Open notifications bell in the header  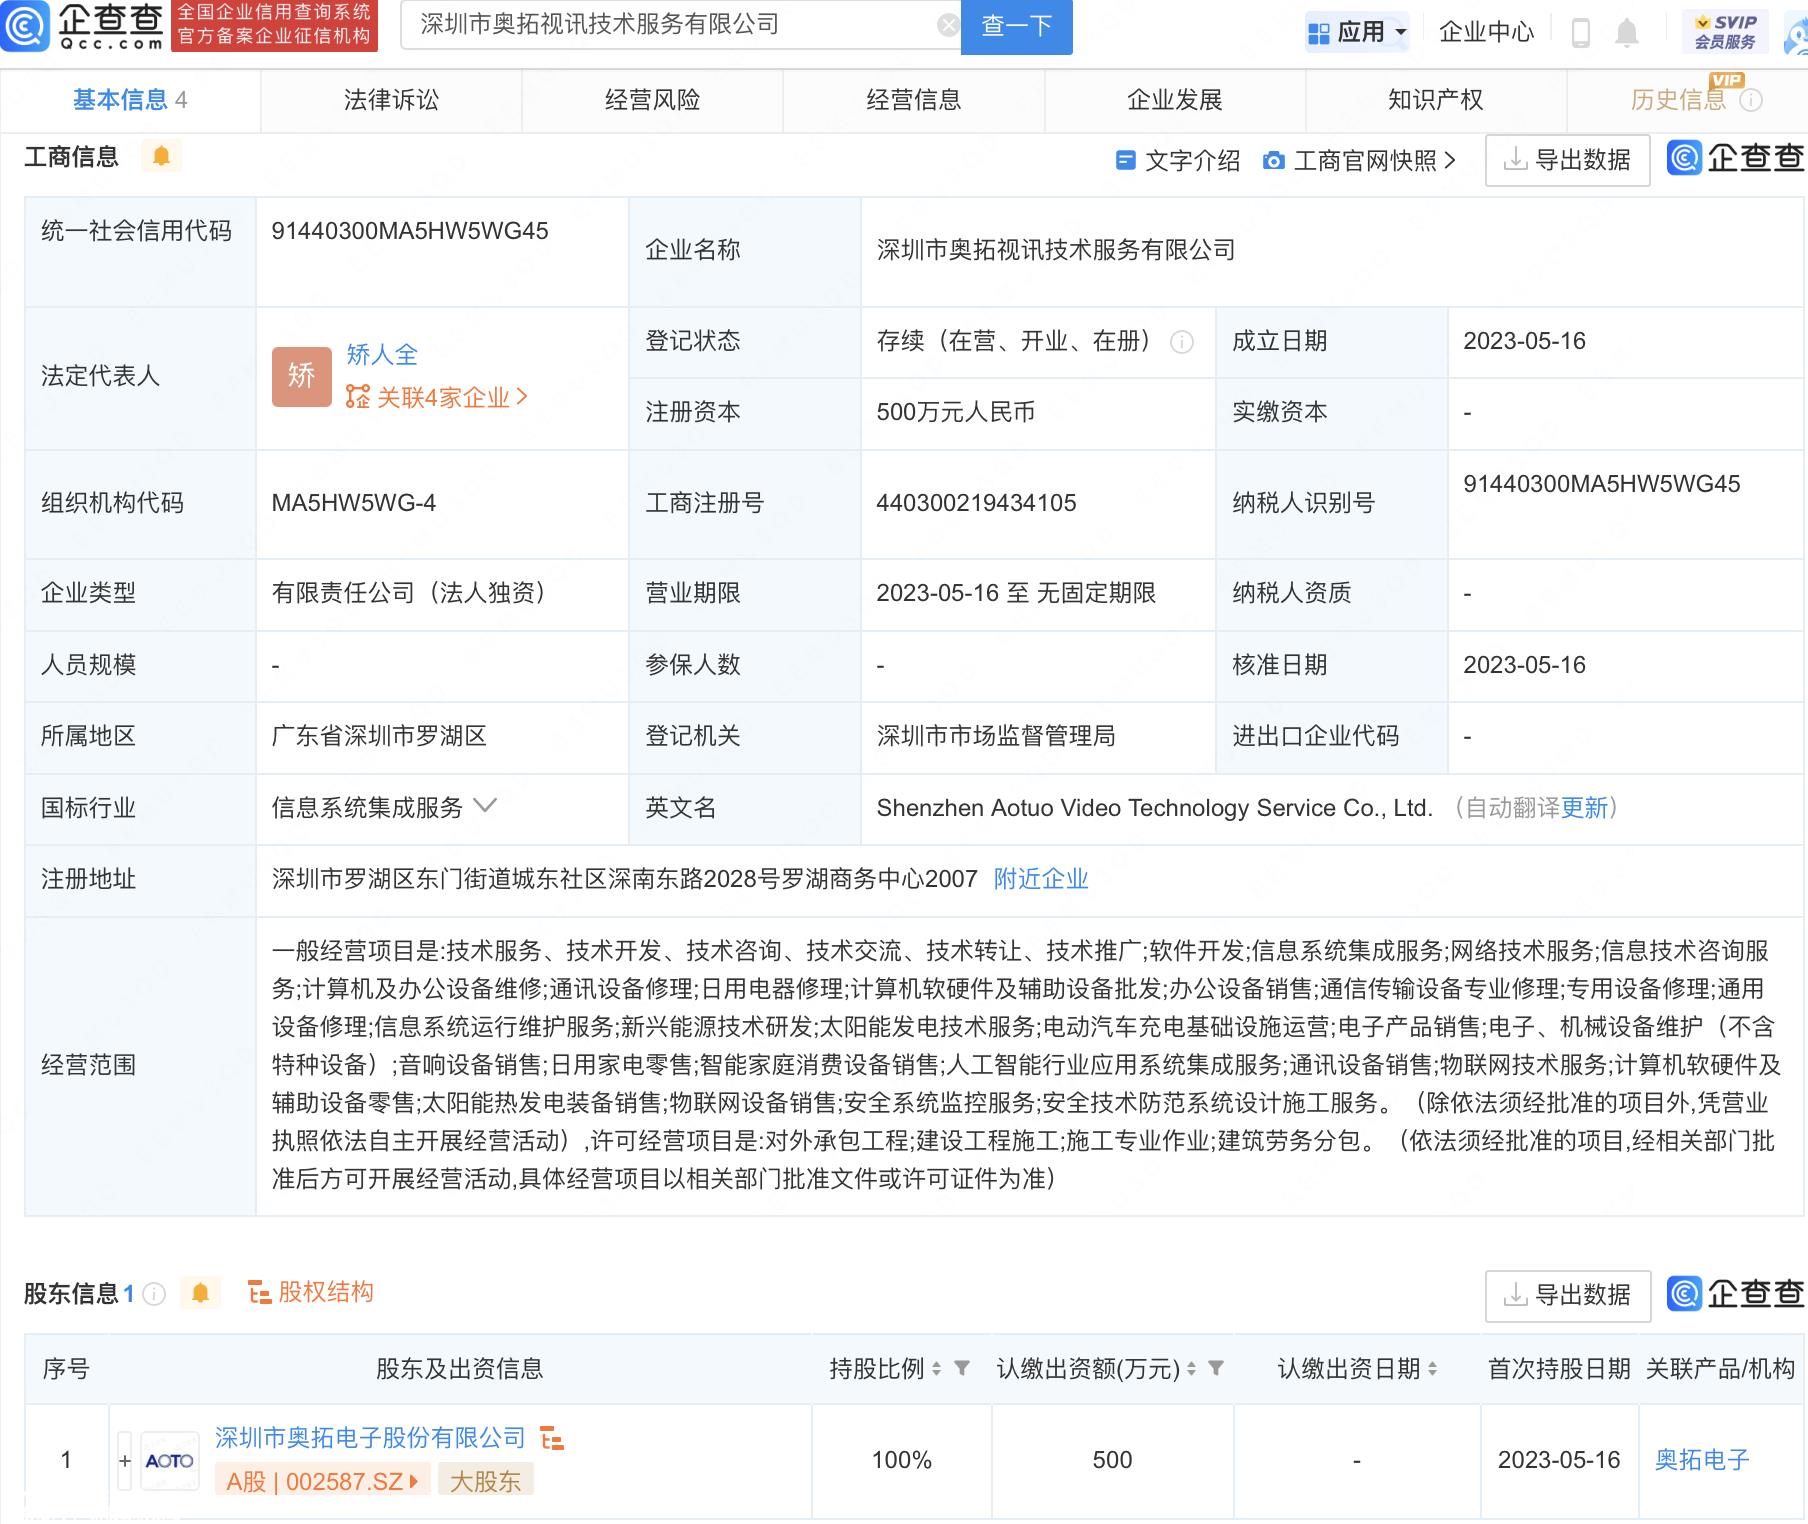1627,33
